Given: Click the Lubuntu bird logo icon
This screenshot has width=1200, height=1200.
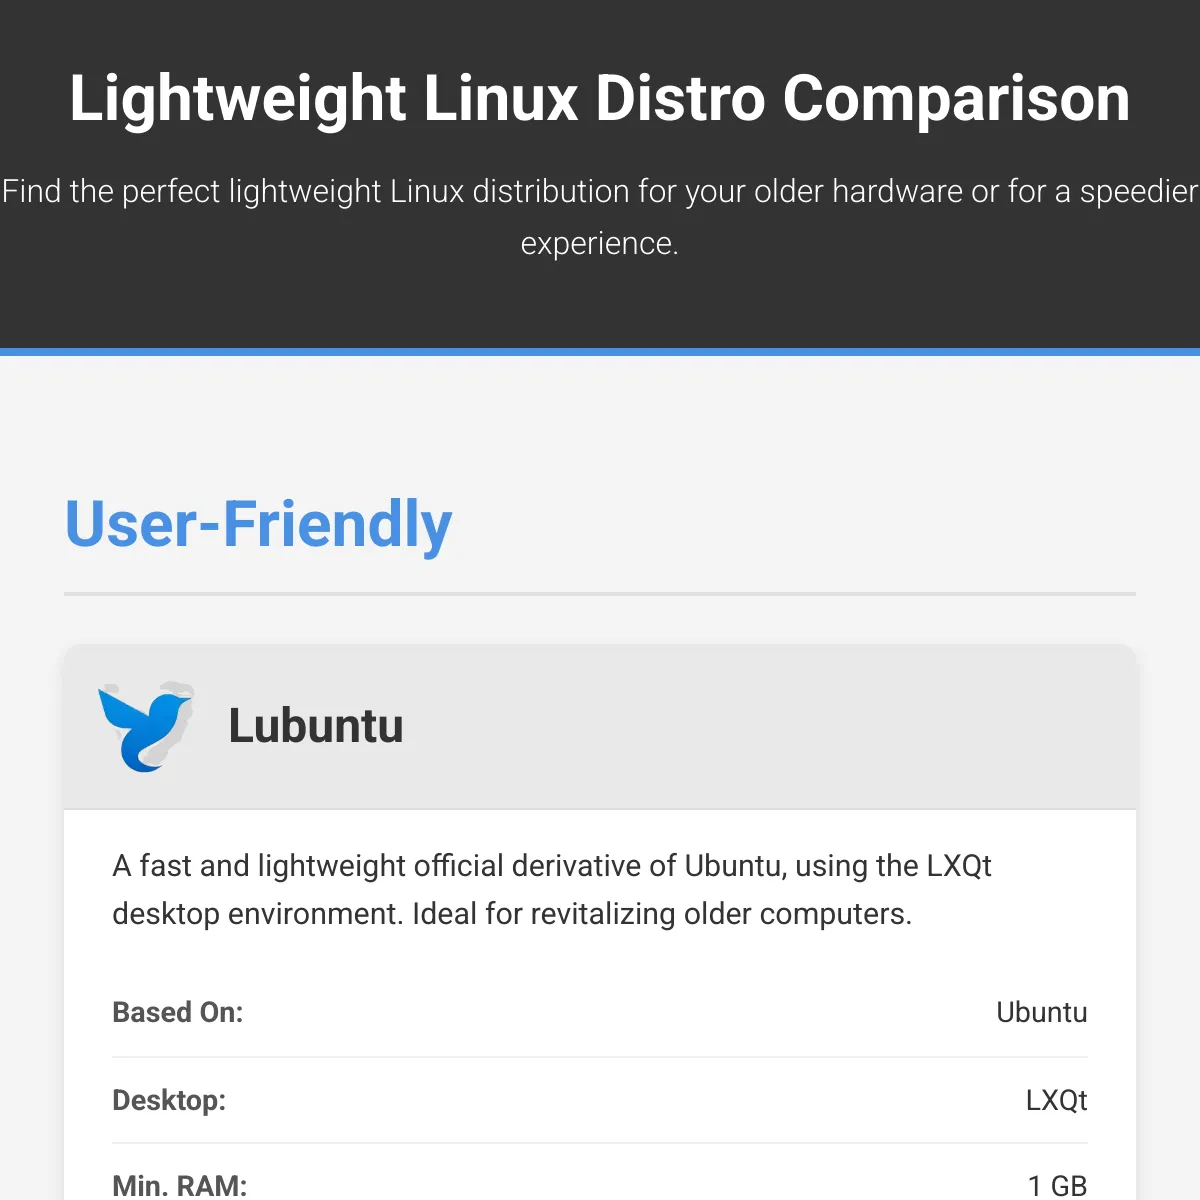Looking at the screenshot, I should click(146, 727).
